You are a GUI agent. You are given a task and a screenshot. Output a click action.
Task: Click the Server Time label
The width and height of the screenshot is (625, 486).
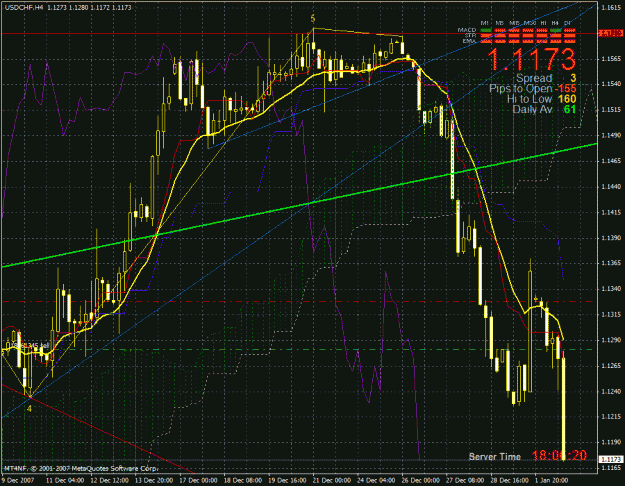coord(495,457)
